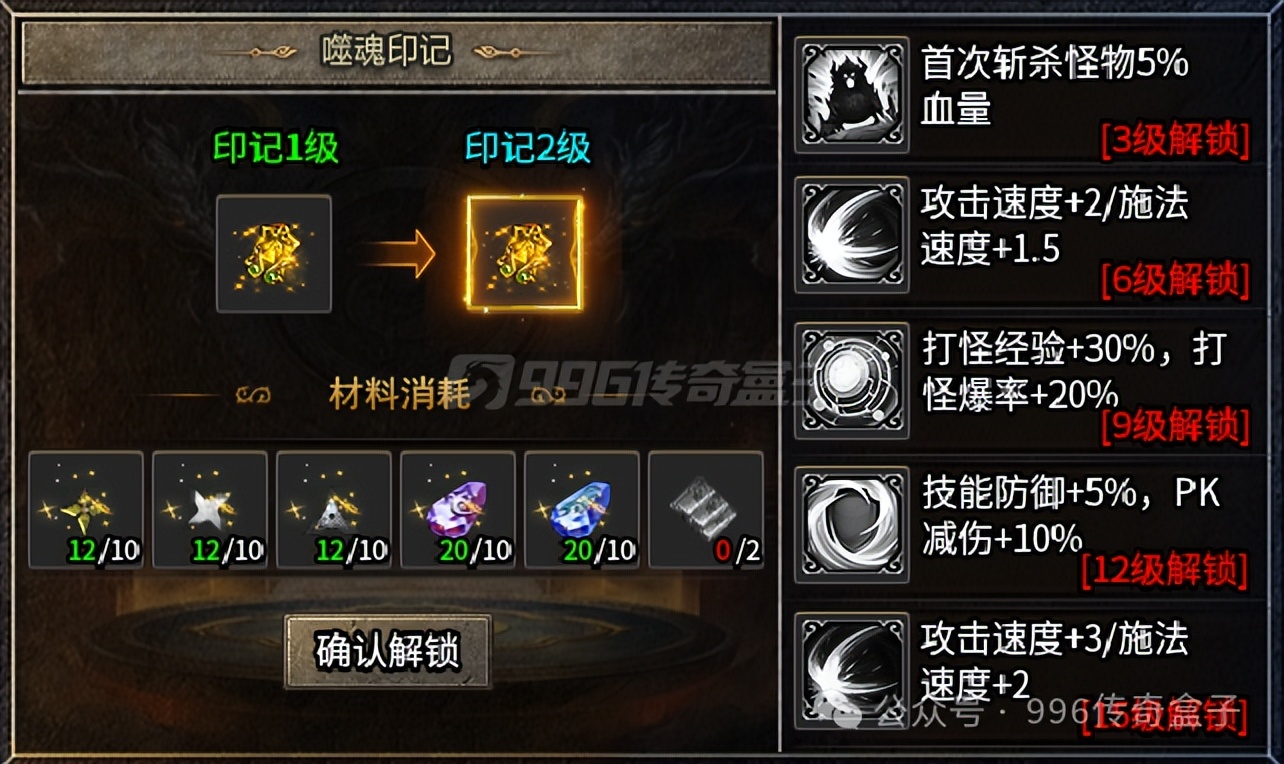Select the glowing level 2 mark icon
Viewport: 1284px width, 764px height.
[x=525, y=254]
